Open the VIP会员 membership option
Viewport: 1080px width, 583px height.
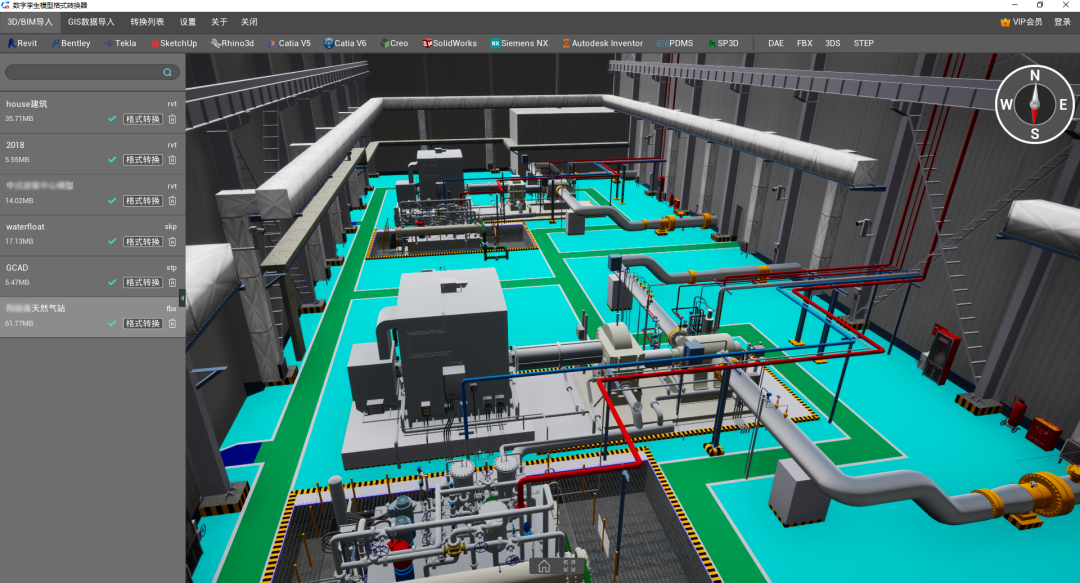1021,22
